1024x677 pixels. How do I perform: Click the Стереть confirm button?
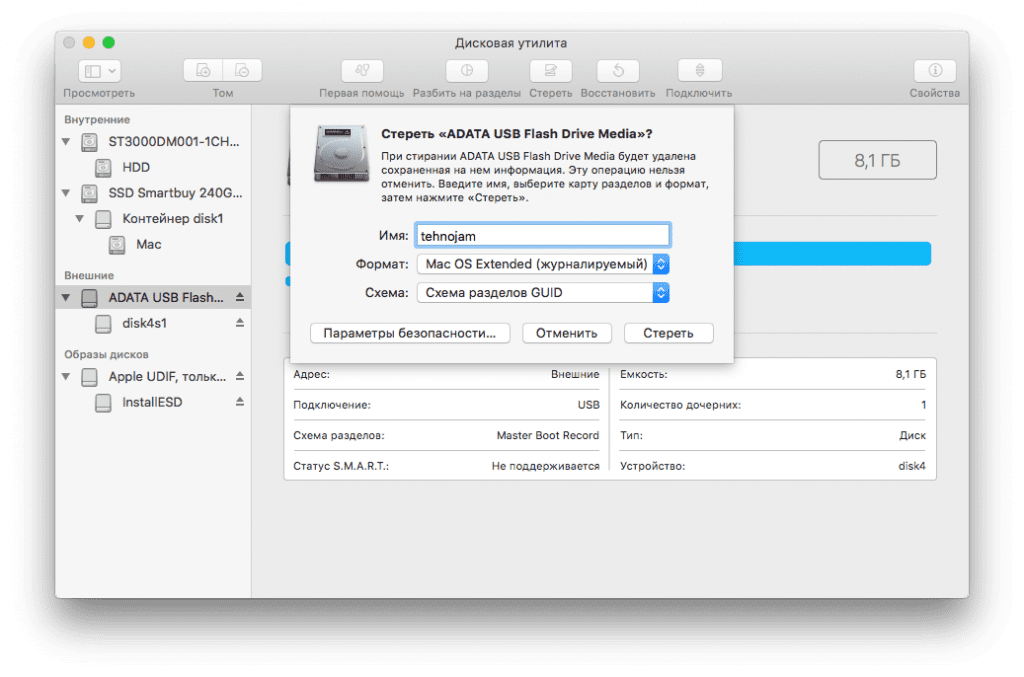[668, 333]
